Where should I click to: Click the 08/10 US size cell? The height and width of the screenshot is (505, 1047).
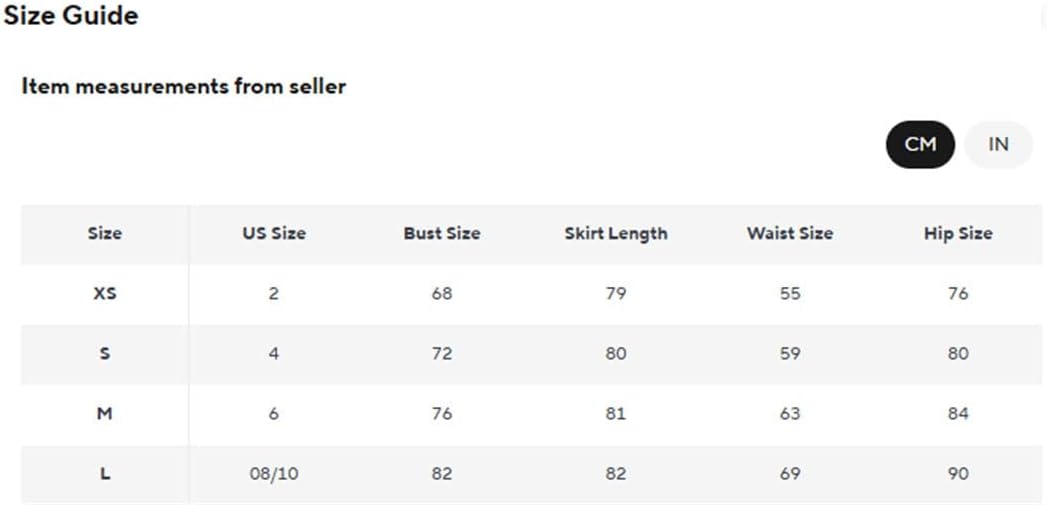coord(274,474)
